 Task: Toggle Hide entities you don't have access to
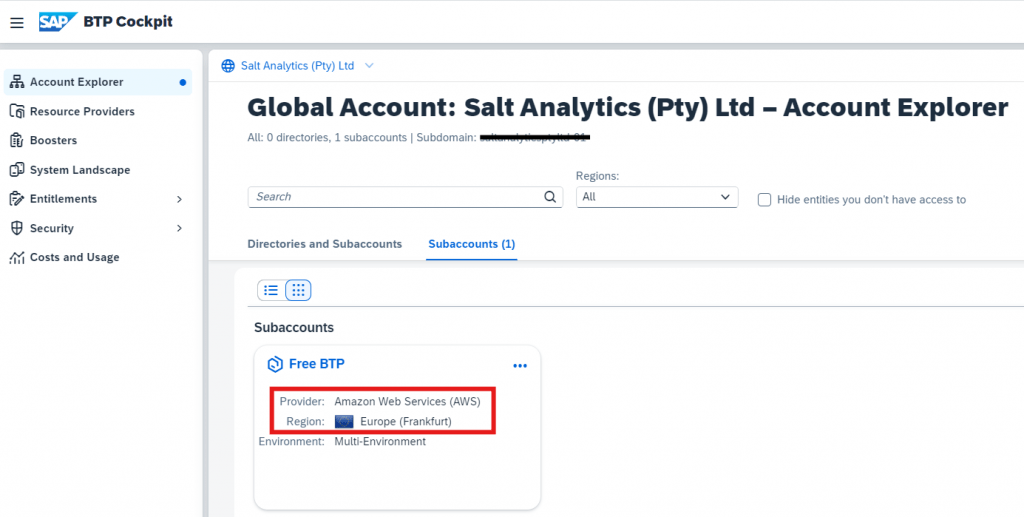[764, 200]
